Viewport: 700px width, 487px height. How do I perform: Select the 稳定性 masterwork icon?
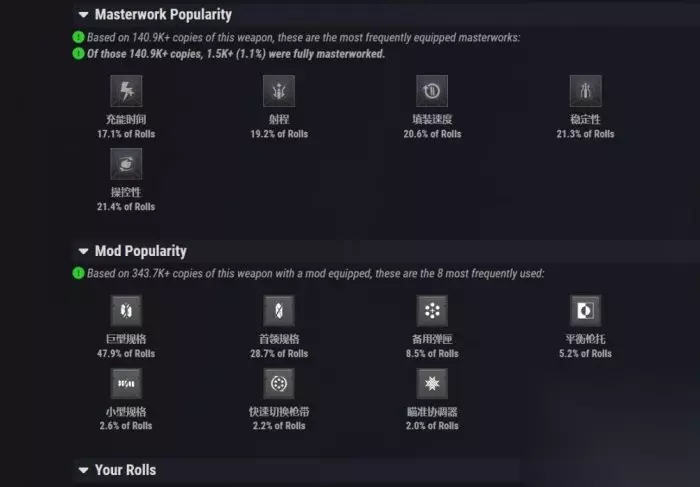point(585,92)
